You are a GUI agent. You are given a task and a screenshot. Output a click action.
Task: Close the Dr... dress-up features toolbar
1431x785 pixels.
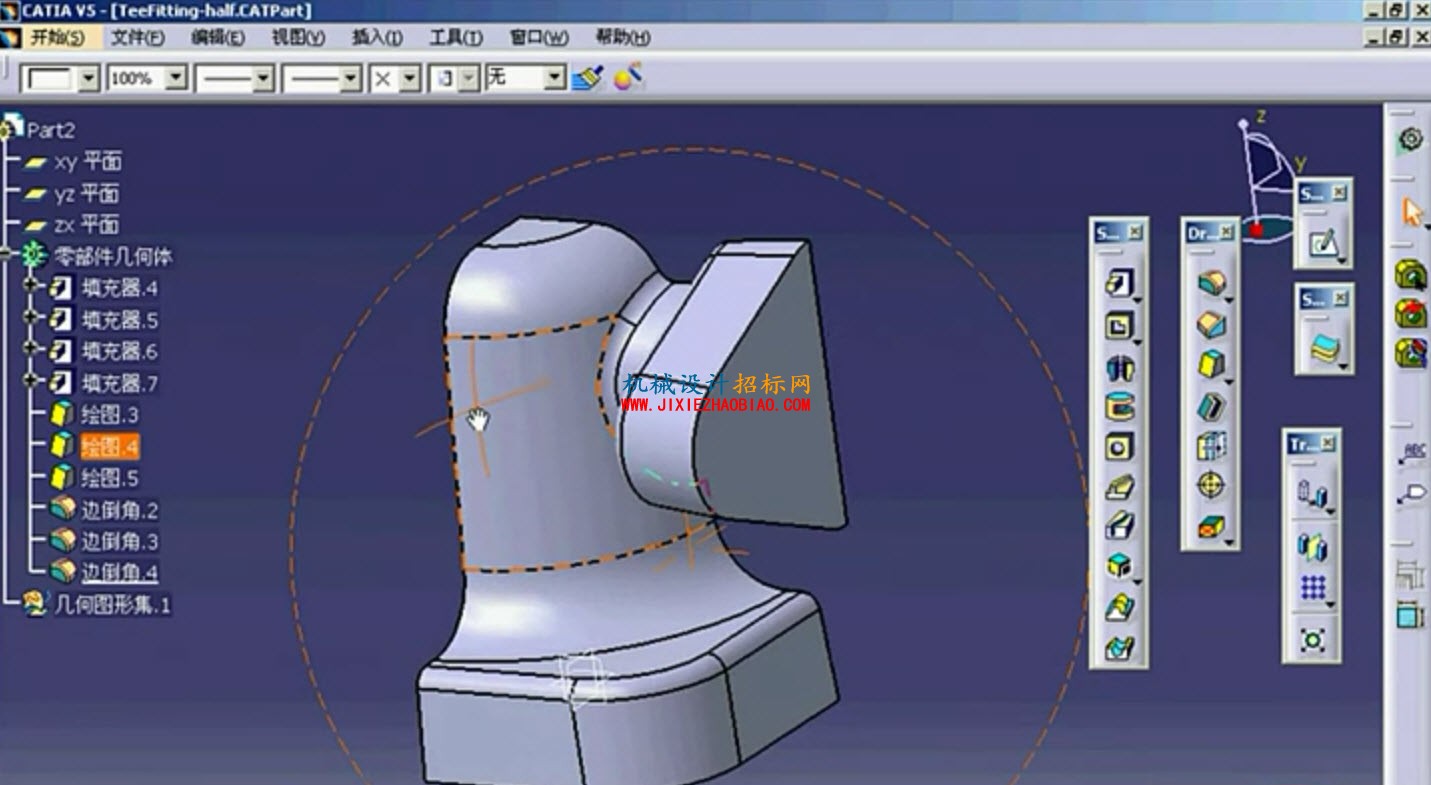click(1227, 232)
